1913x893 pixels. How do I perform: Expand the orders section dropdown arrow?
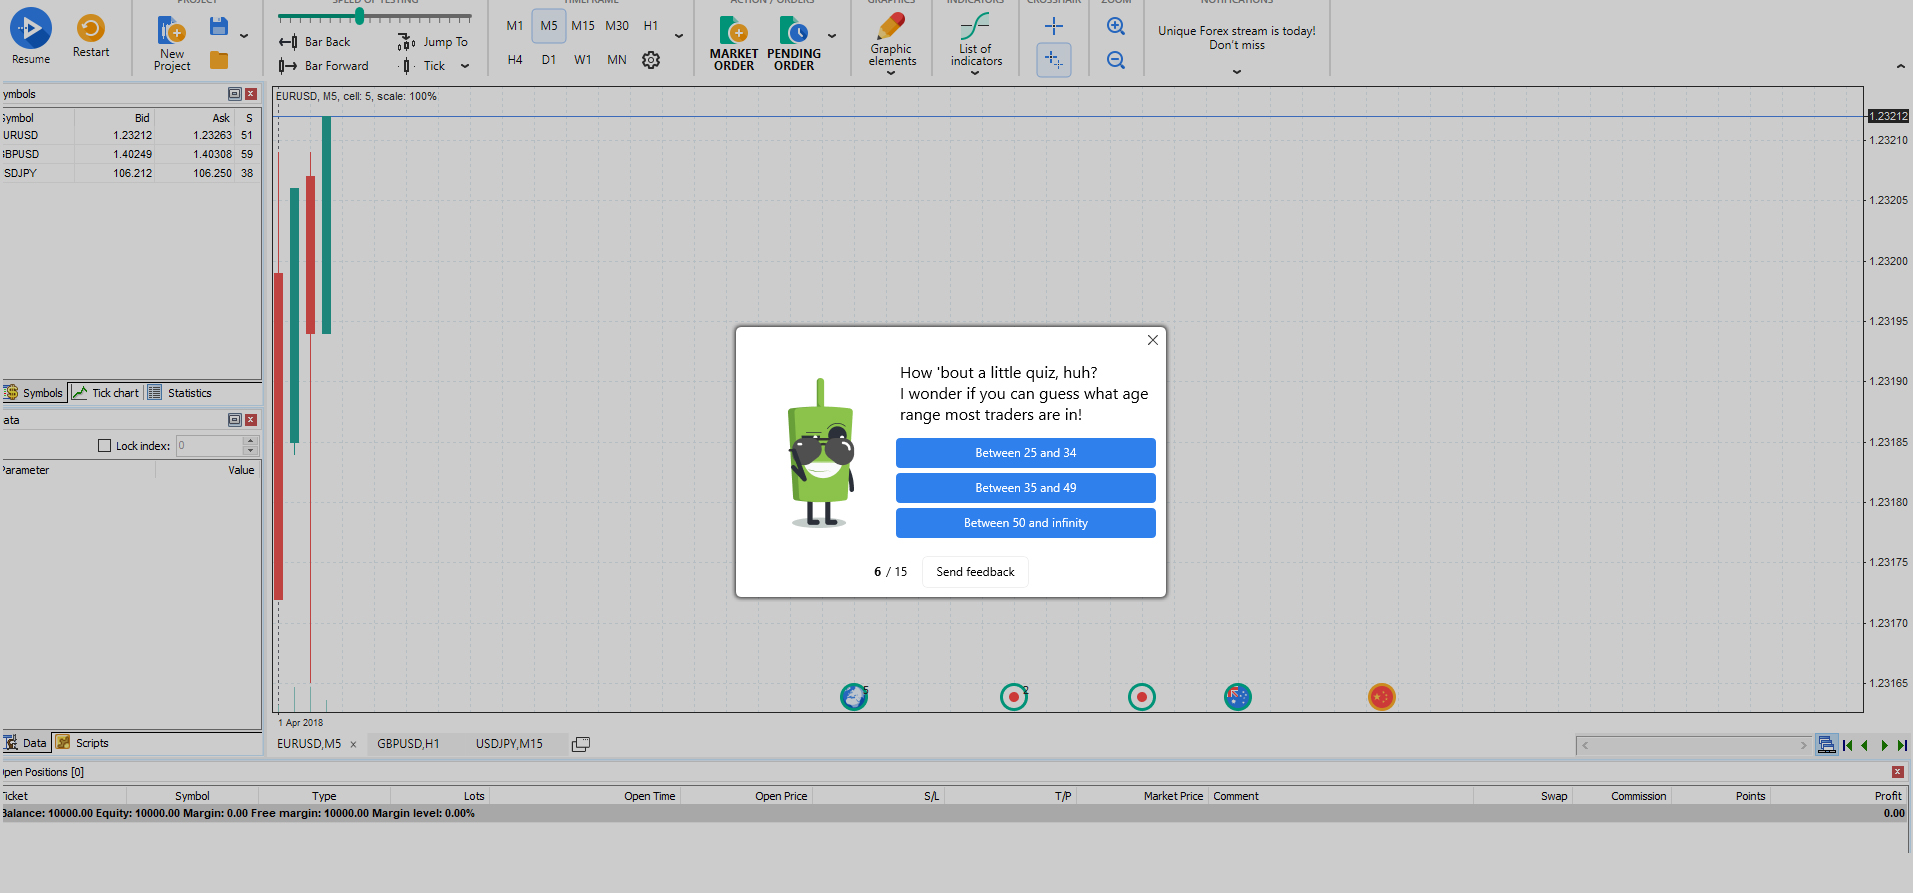pyautogui.click(x=832, y=36)
